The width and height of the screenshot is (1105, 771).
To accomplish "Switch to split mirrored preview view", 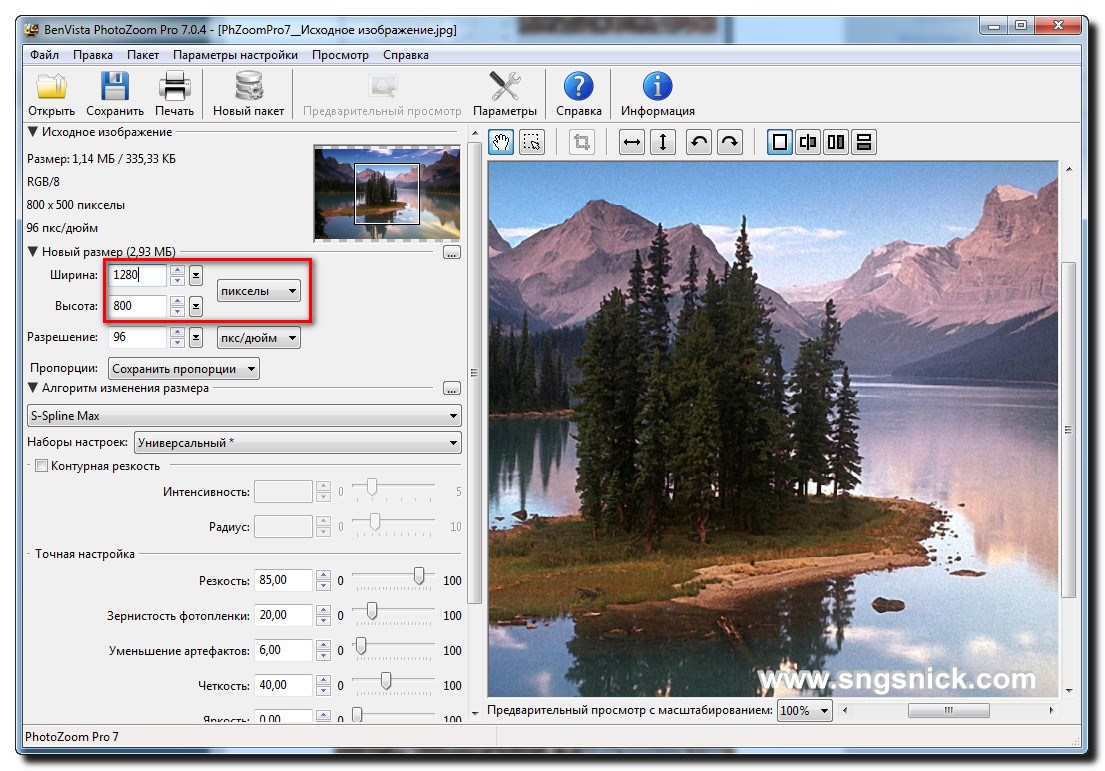I will tap(808, 142).
